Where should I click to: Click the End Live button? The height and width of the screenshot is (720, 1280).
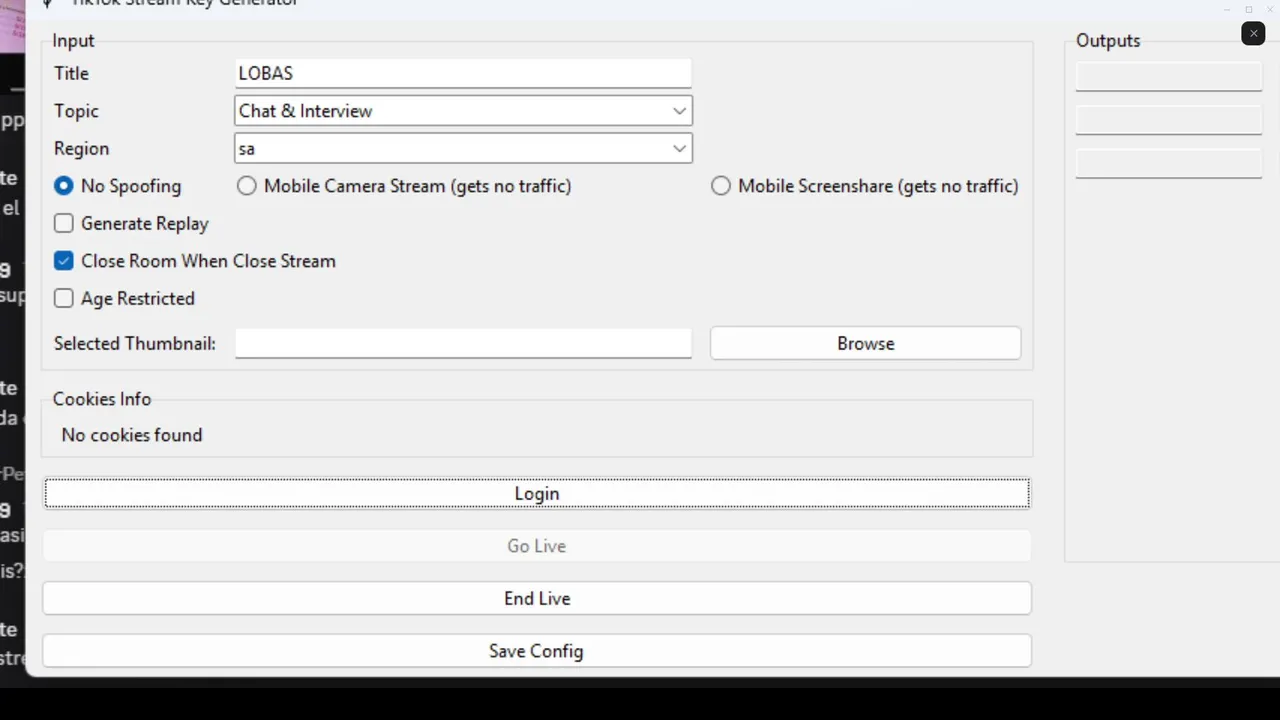coord(537,598)
